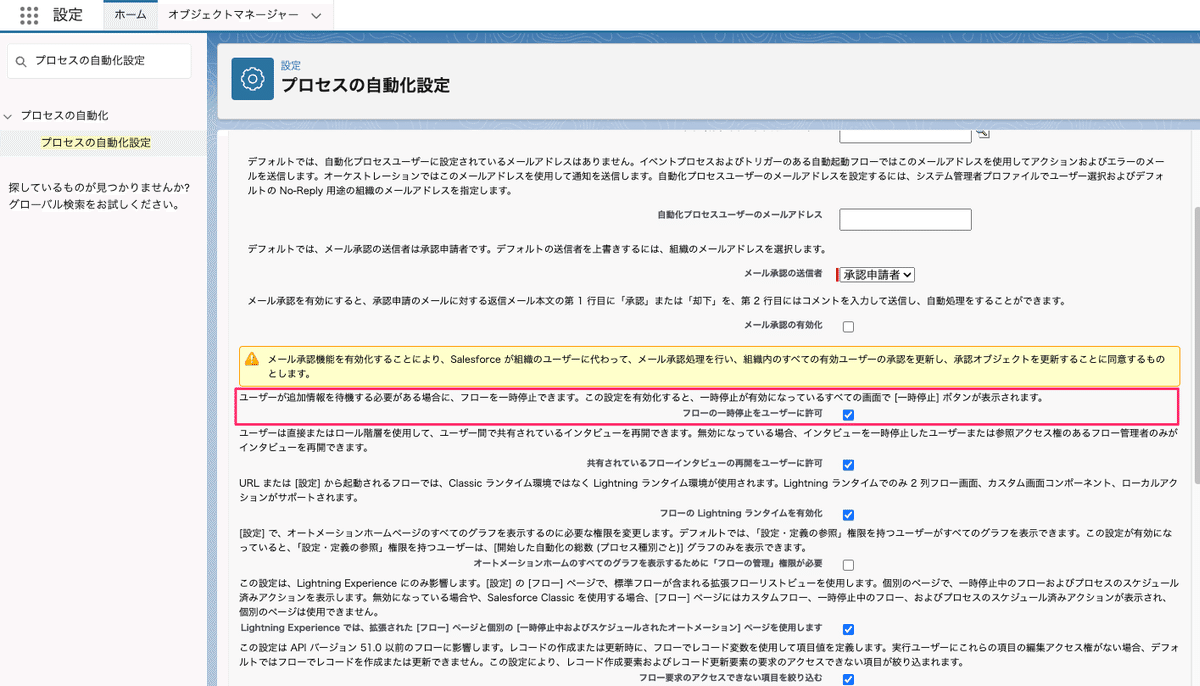Click the setup gear icon in page header
The height and width of the screenshot is (686, 1200).
pos(253,79)
